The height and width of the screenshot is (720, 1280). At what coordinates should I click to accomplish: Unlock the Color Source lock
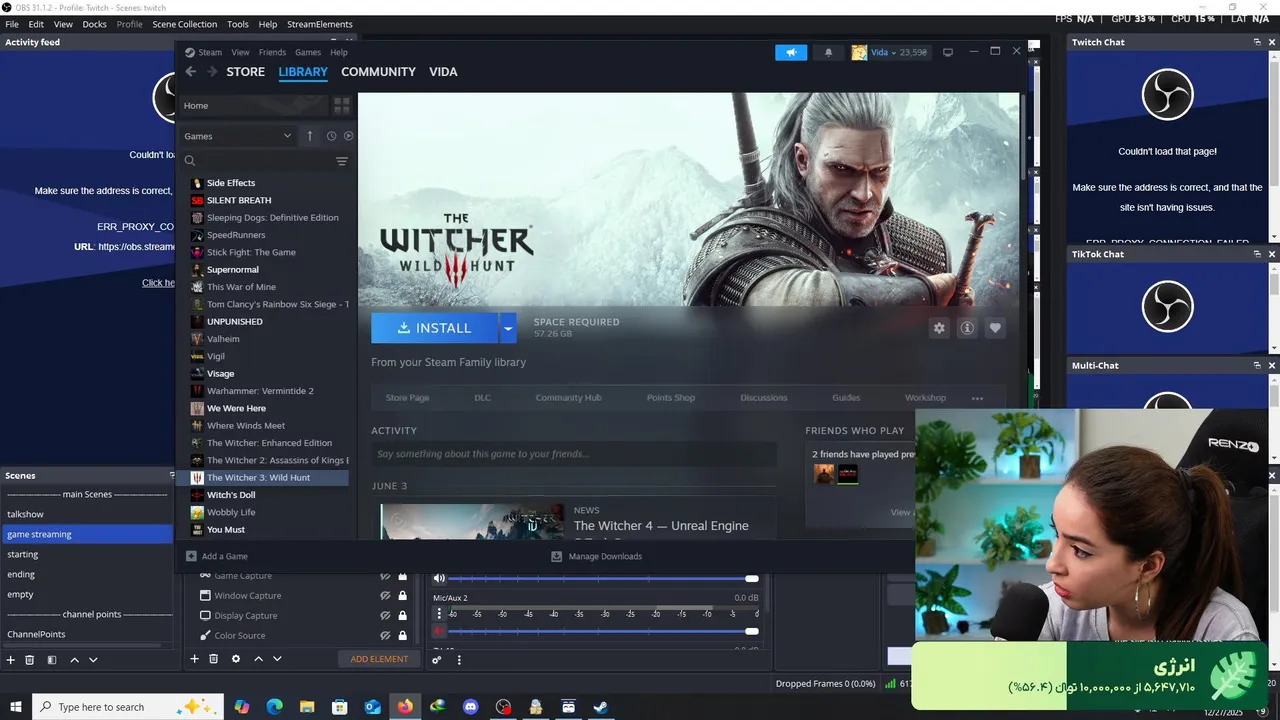tap(402, 636)
